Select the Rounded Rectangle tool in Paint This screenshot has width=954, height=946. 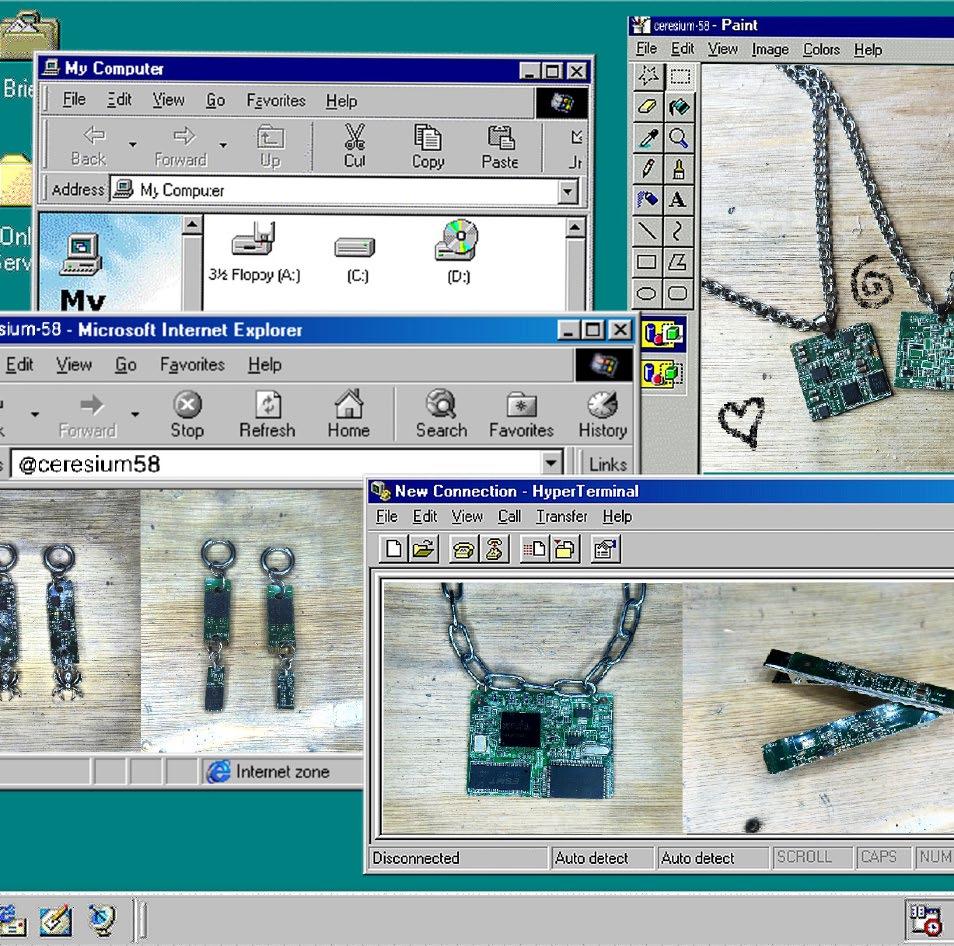click(679, 293)
